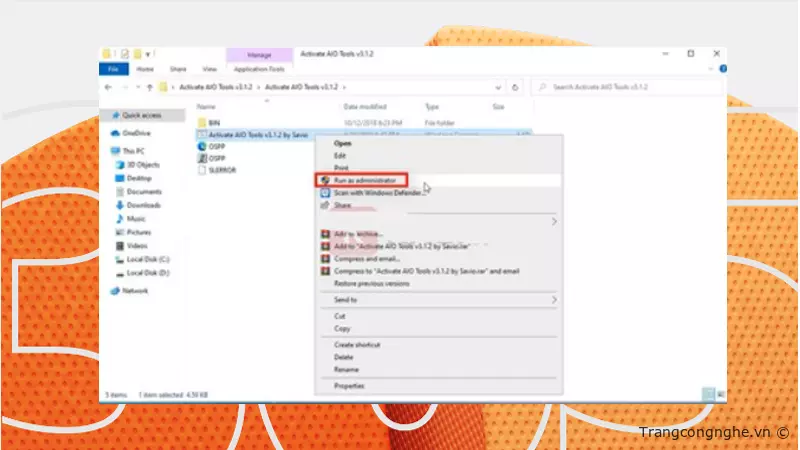Open the View ribbon tab
Image resolution: width=800 pixels, height=450 pixels.
(x=209, y=69)
